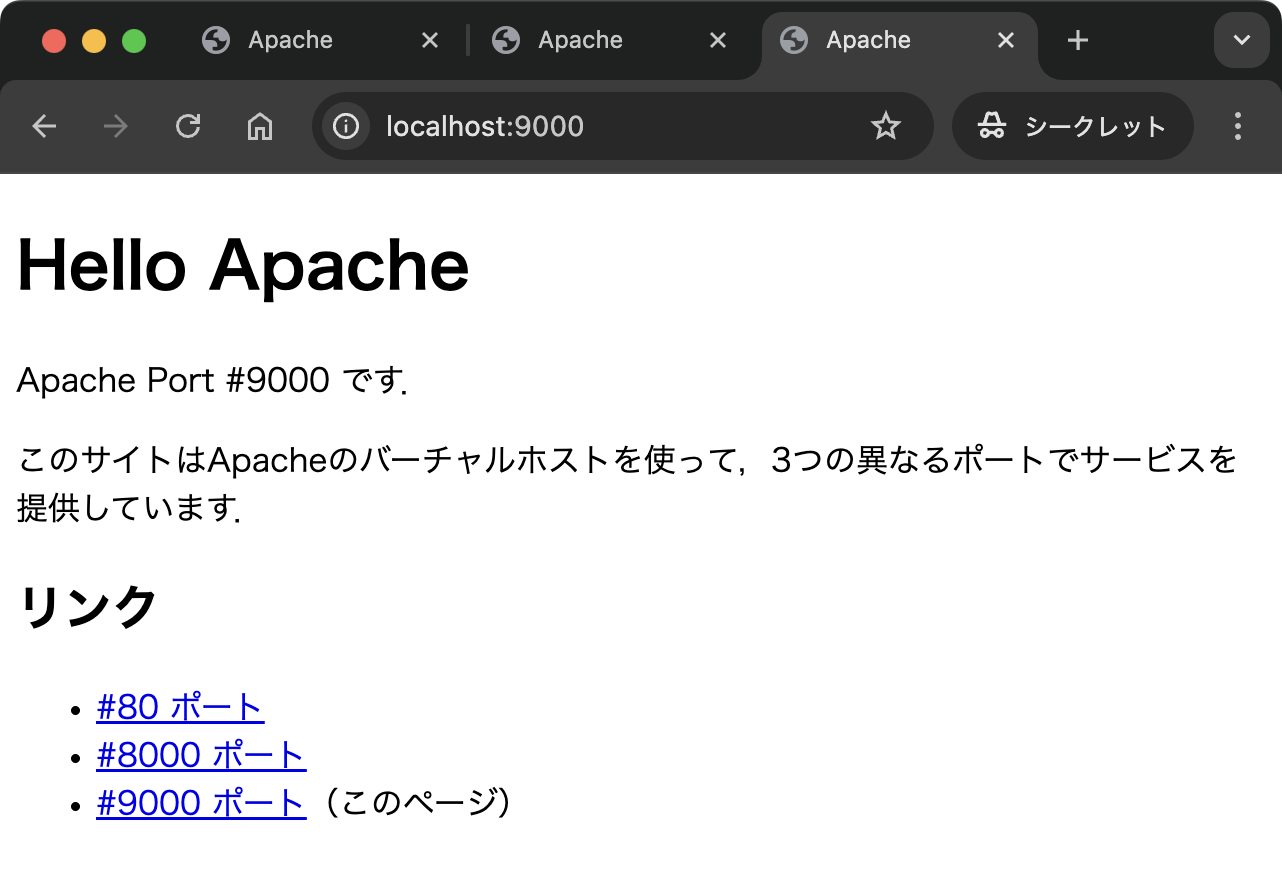The image size is (1282, 896).
Task: Open a new tab with plus button
Action: click(x=1077, y=40)
